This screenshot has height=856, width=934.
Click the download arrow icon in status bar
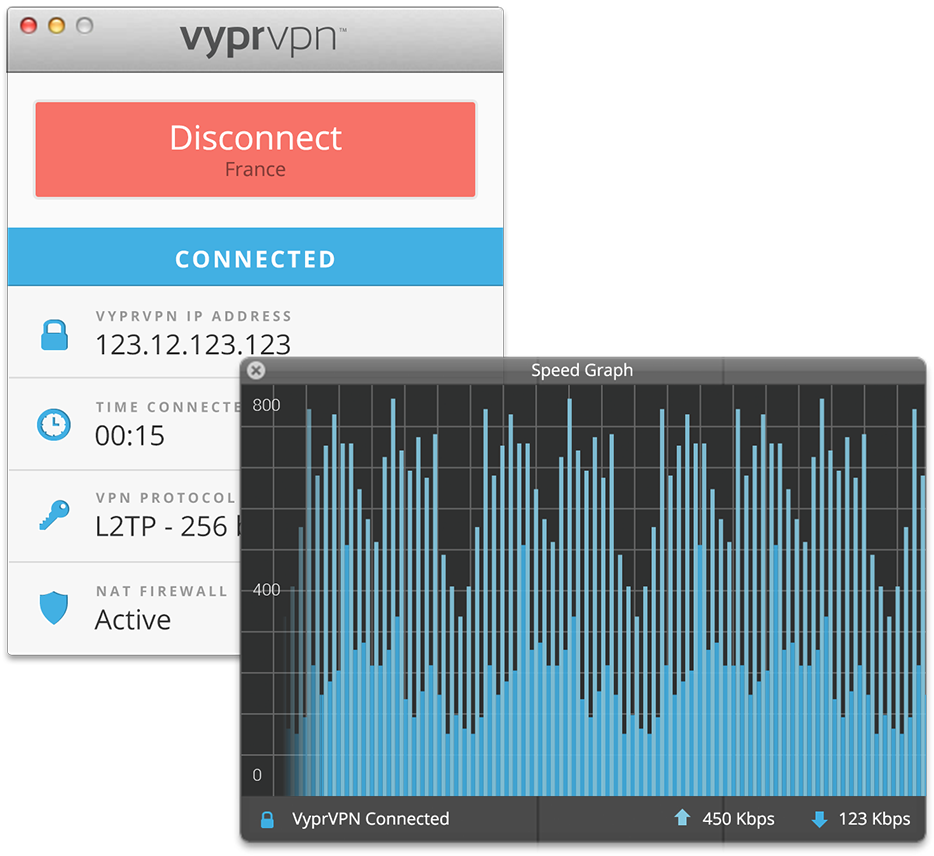(x=820, y=819)
